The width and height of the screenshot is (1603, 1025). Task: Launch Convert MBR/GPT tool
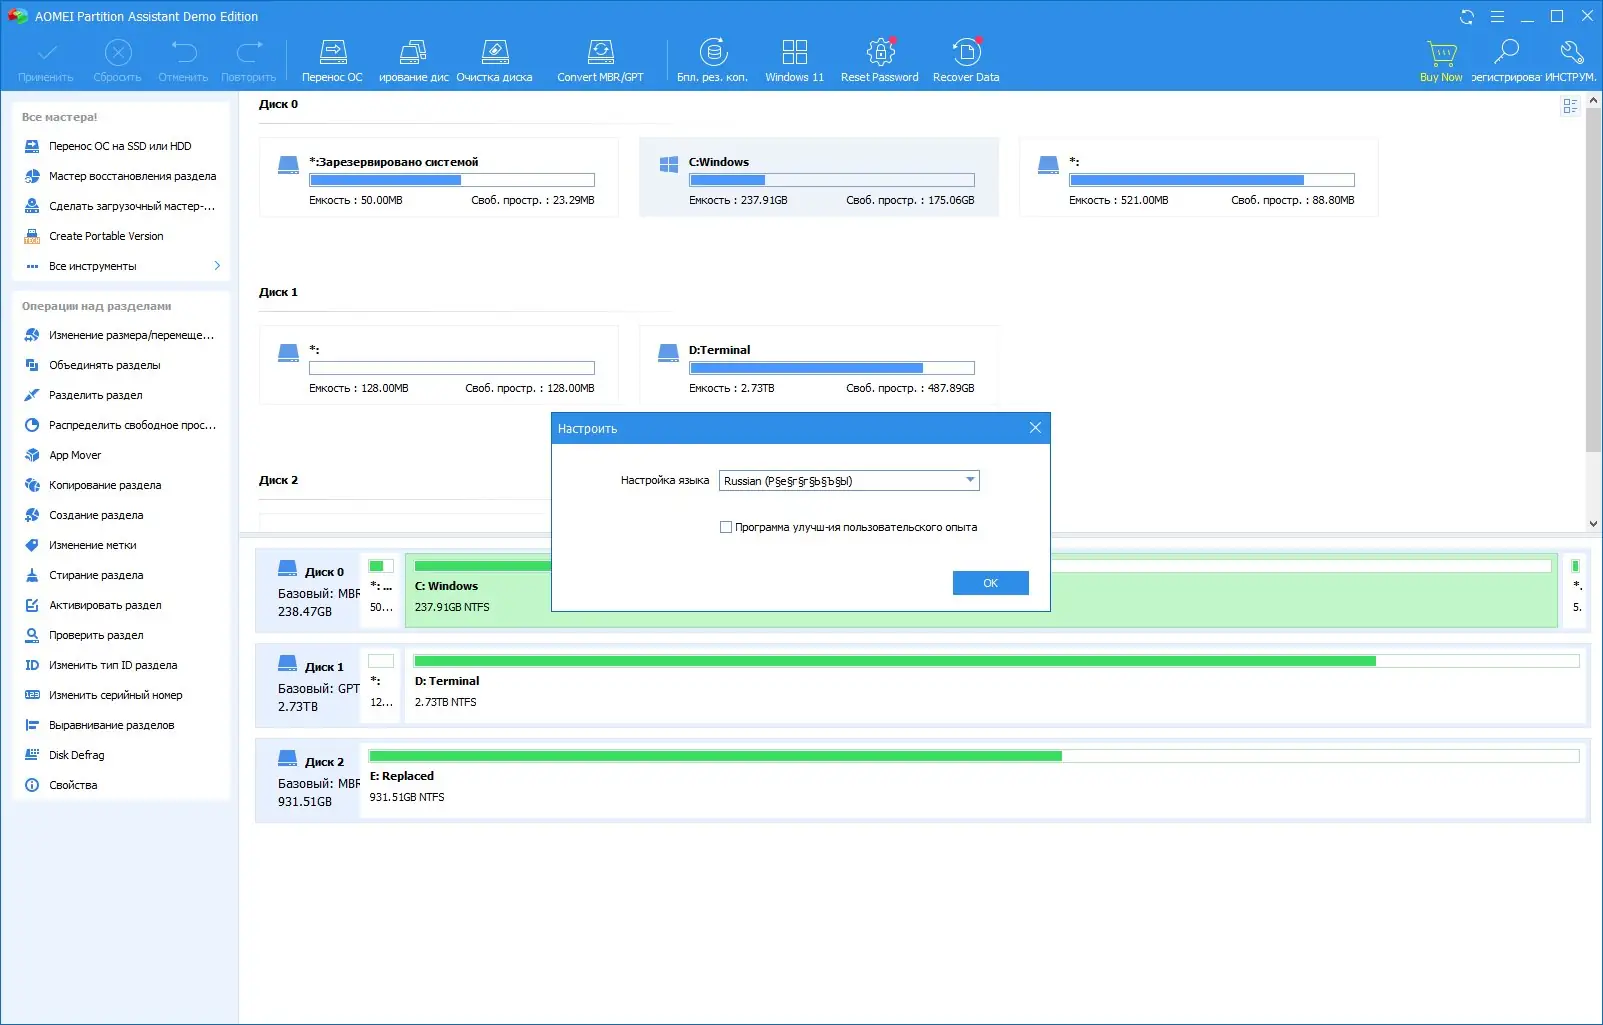click(600, 61)
